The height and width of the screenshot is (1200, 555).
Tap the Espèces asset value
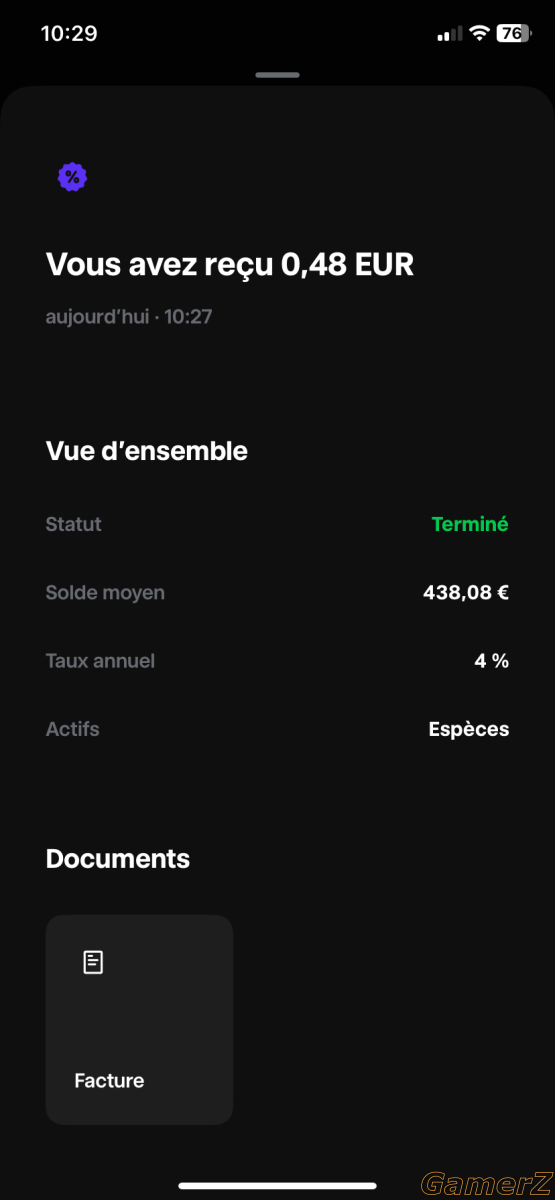click(x=469, y=729)
